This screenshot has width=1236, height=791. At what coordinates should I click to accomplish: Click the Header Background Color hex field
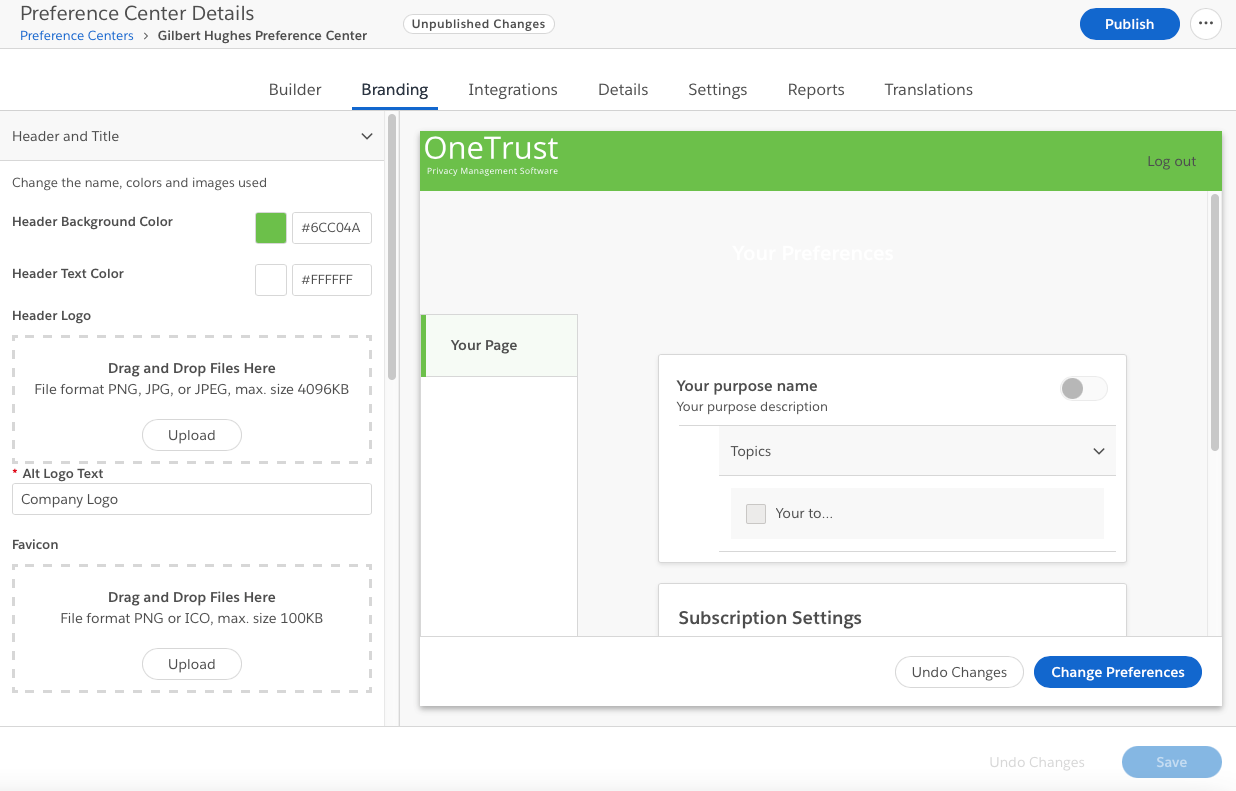click(x=331, y=228)
